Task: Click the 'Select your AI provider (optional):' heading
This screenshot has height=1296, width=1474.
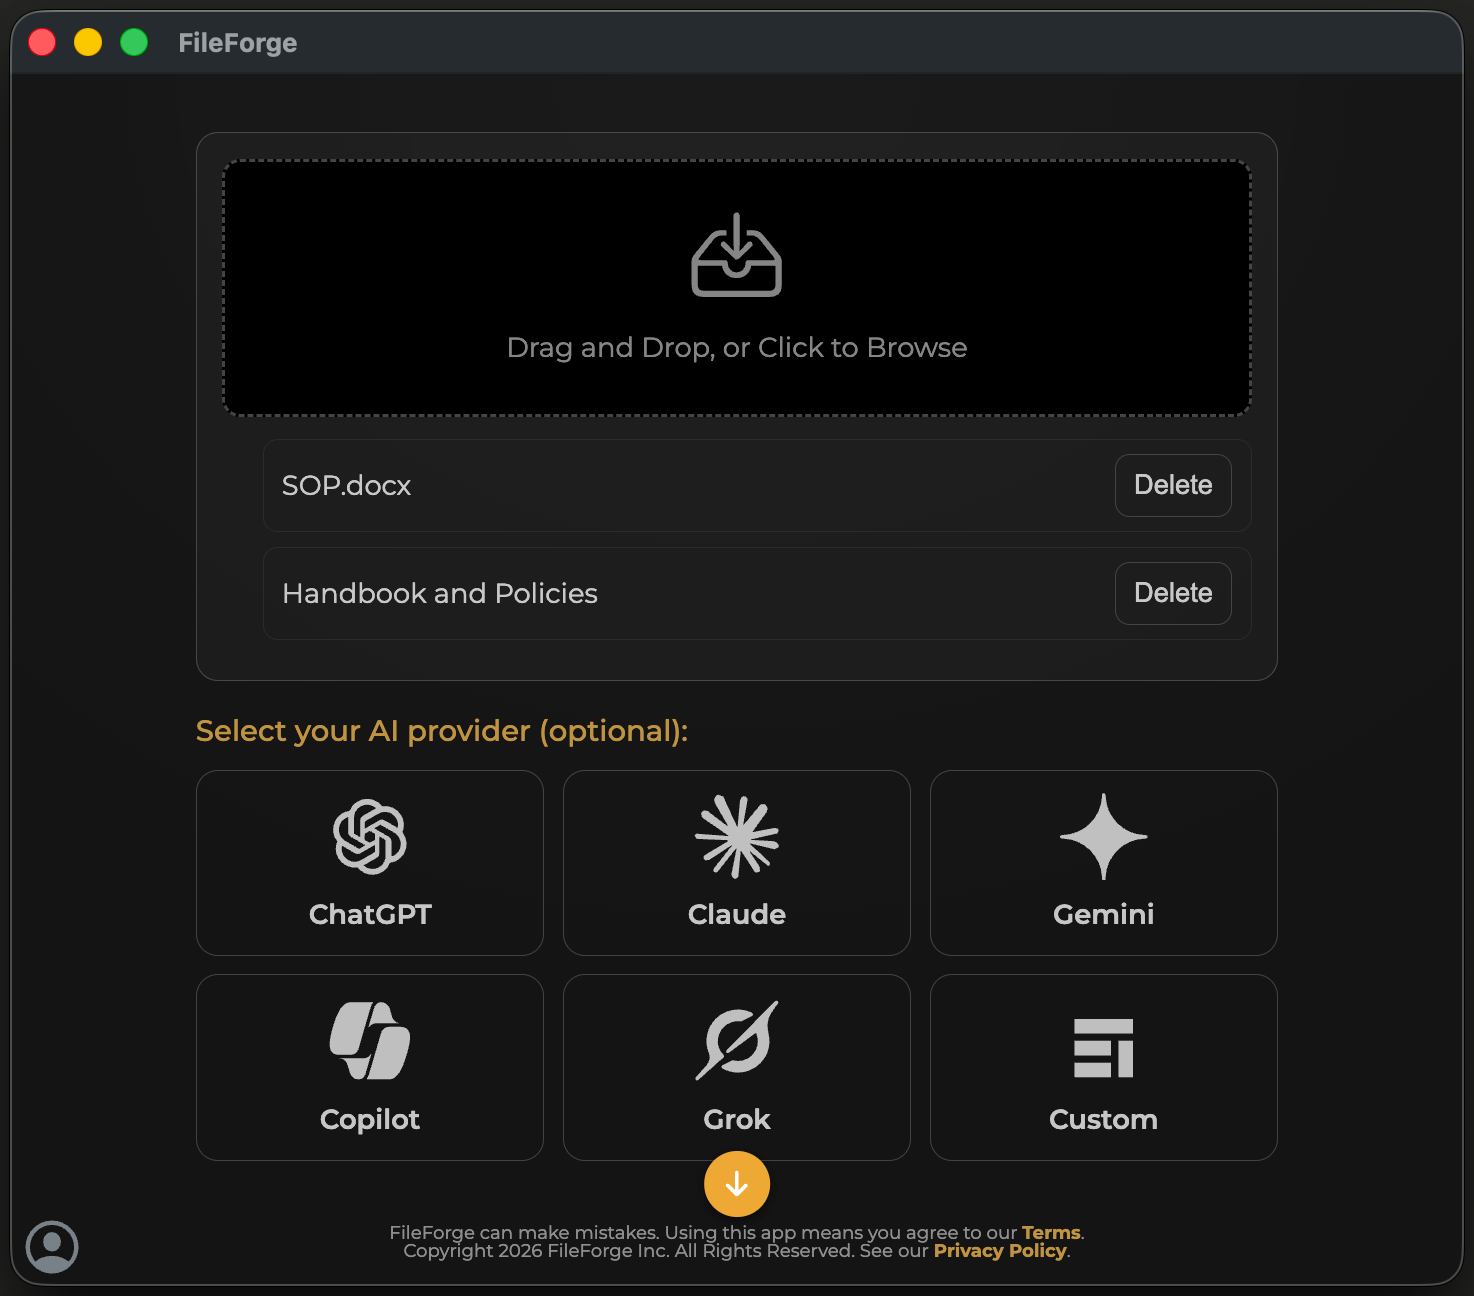Action: tap(442, 731)
